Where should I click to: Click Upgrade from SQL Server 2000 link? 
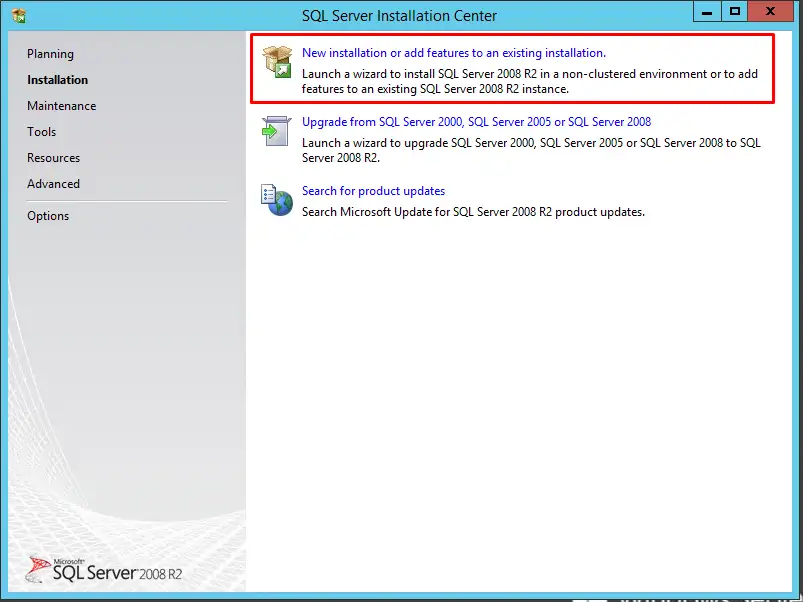476,122
